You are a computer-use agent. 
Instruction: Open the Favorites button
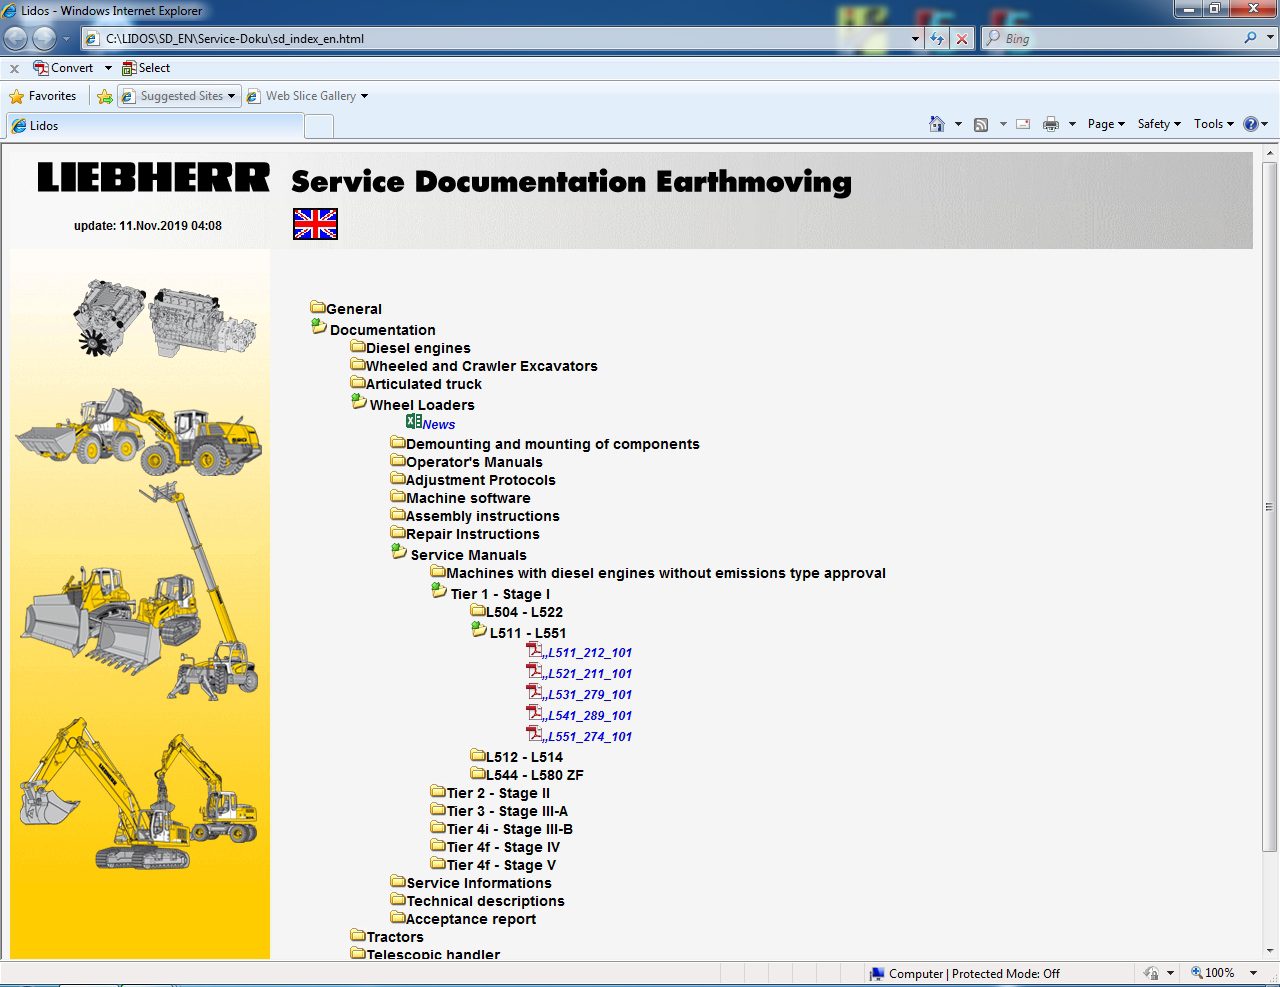pyautogui.click(x=43, y=96)
